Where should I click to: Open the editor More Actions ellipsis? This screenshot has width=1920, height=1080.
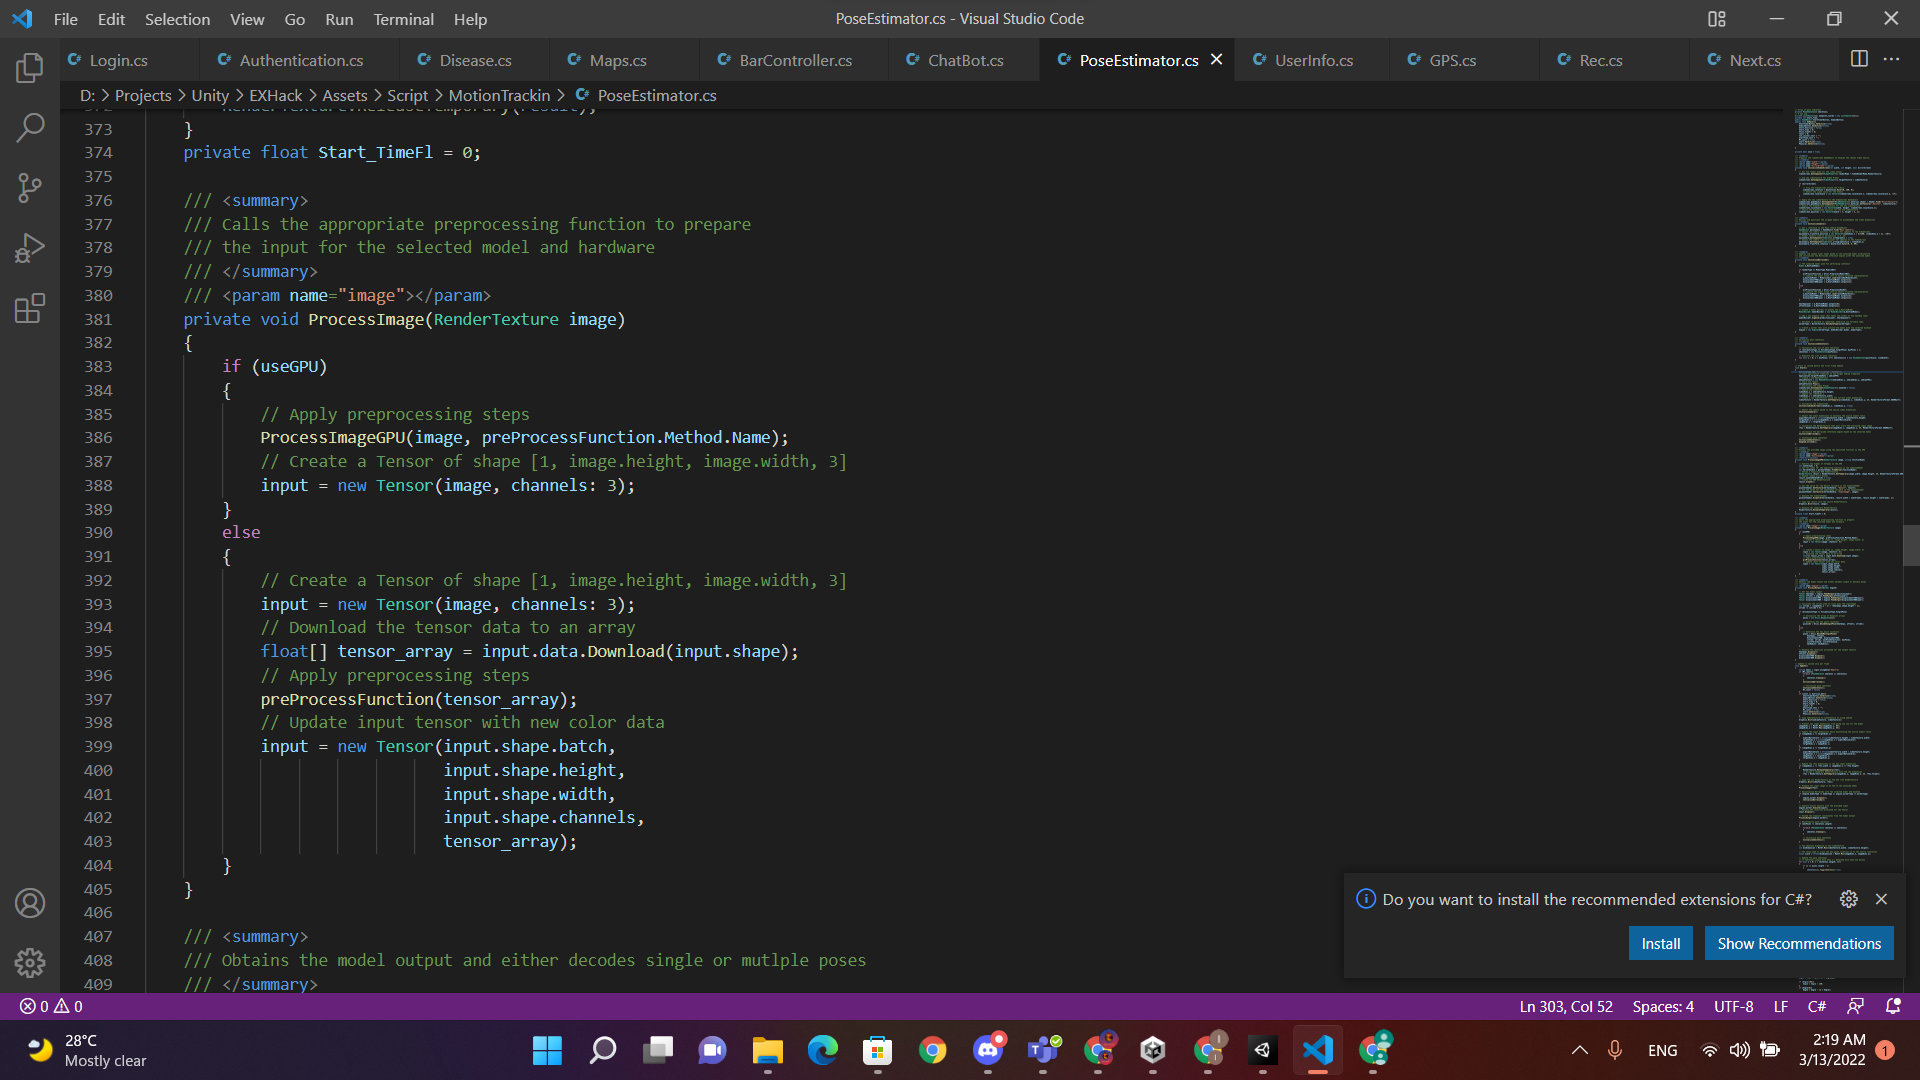point(1891,59)
